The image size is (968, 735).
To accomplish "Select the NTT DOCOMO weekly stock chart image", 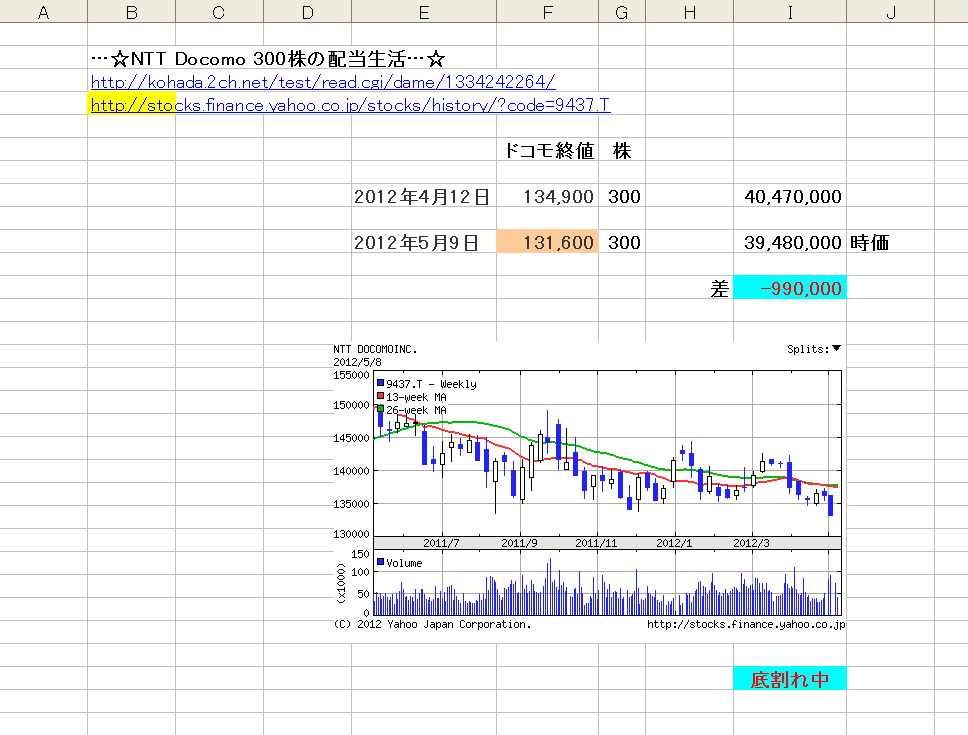I will (588, 486).
